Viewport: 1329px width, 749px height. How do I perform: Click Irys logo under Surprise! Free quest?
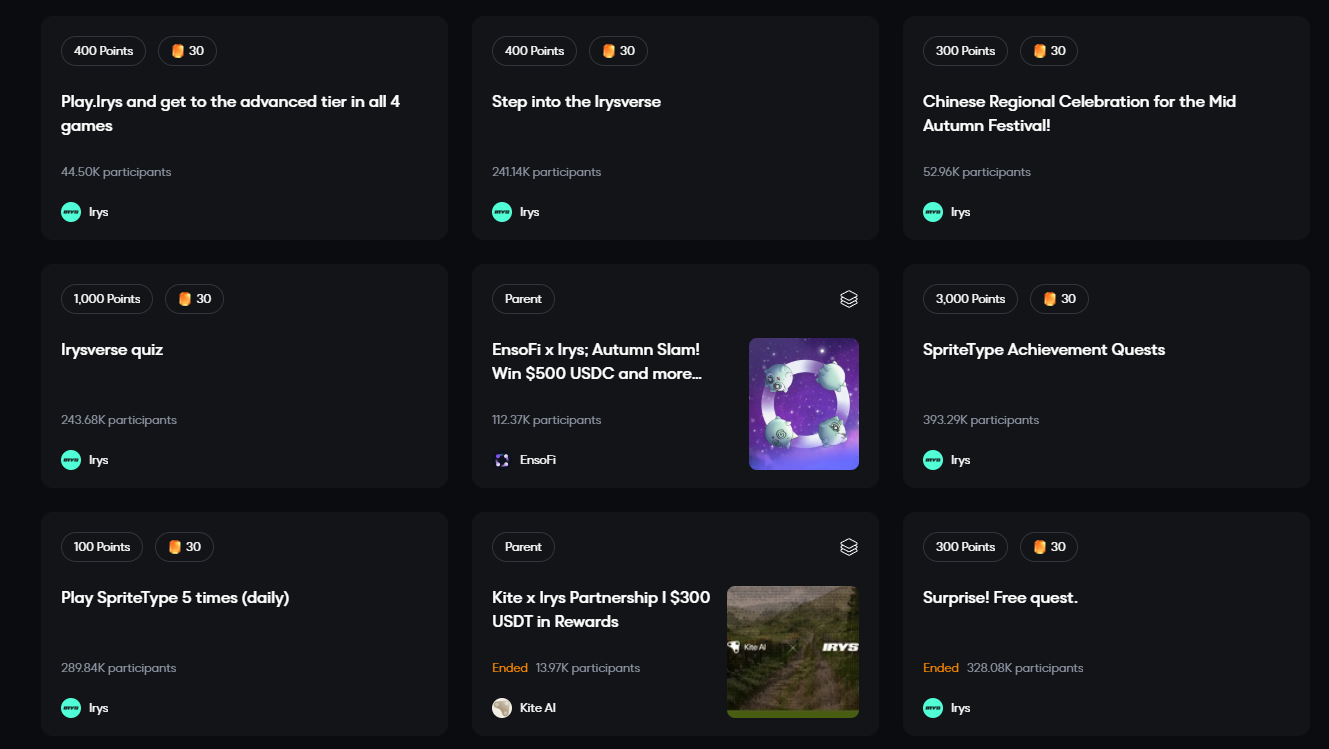pyautogui.click(x=933, y=708)
